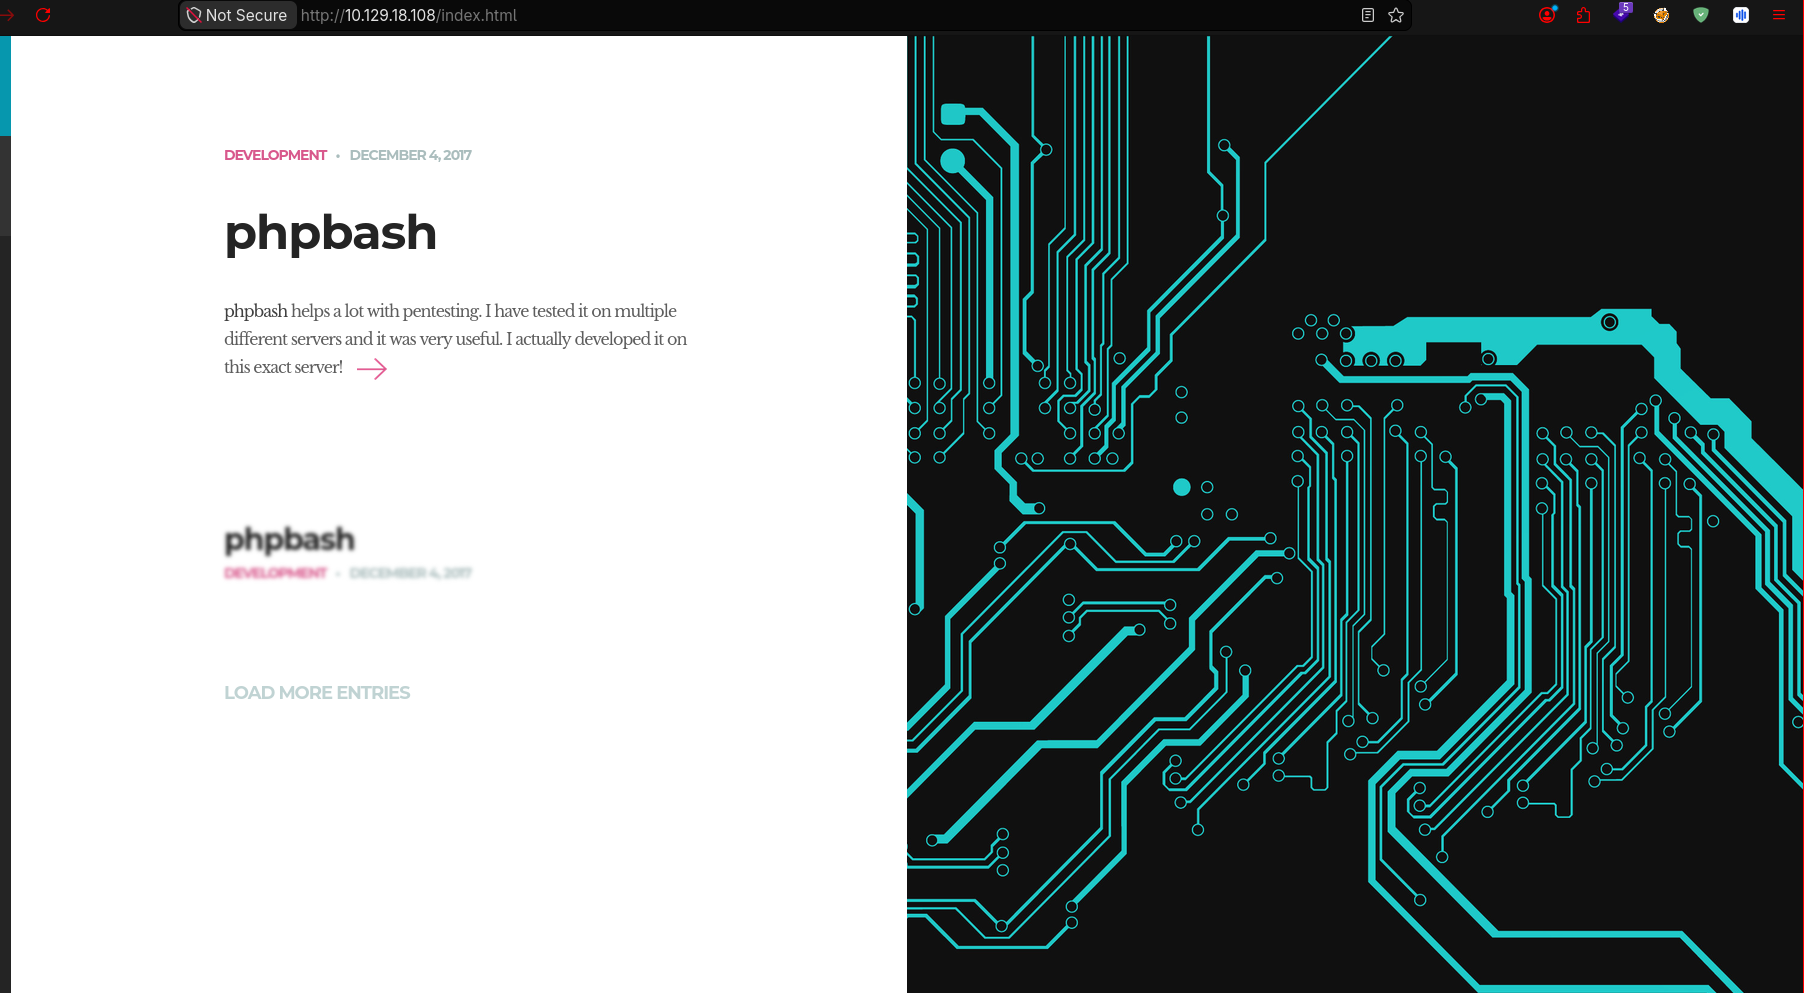Open the green shield checkmark extension
Screen dimensions: 1804x993
(x=1701, y=15)
